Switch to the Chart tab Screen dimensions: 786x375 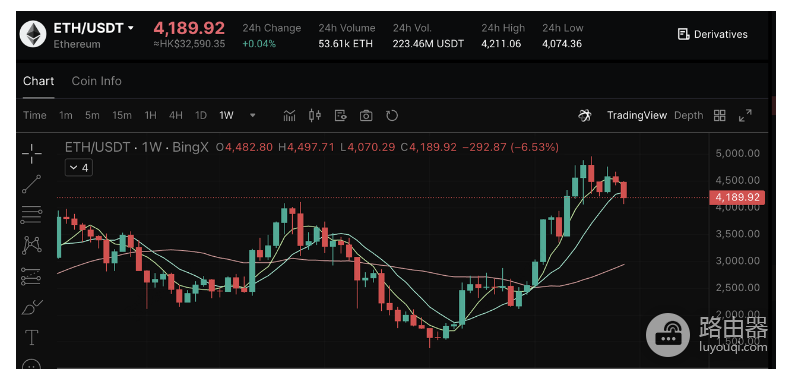tap(39, 81)
